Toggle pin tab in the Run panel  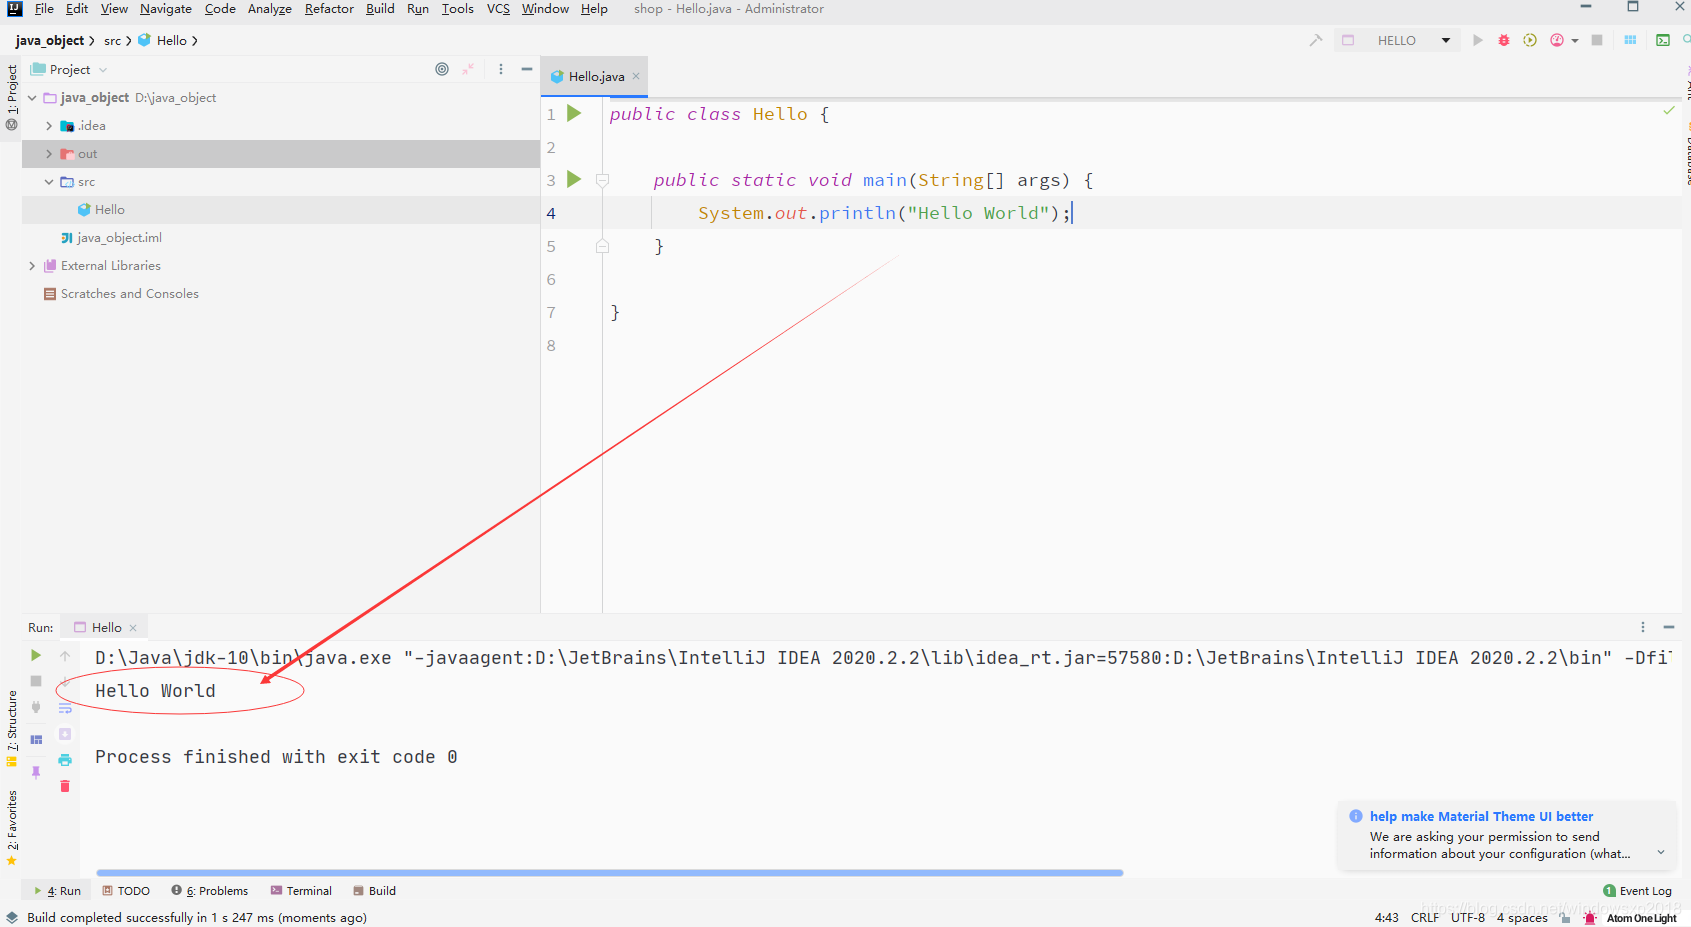(36, 772)
